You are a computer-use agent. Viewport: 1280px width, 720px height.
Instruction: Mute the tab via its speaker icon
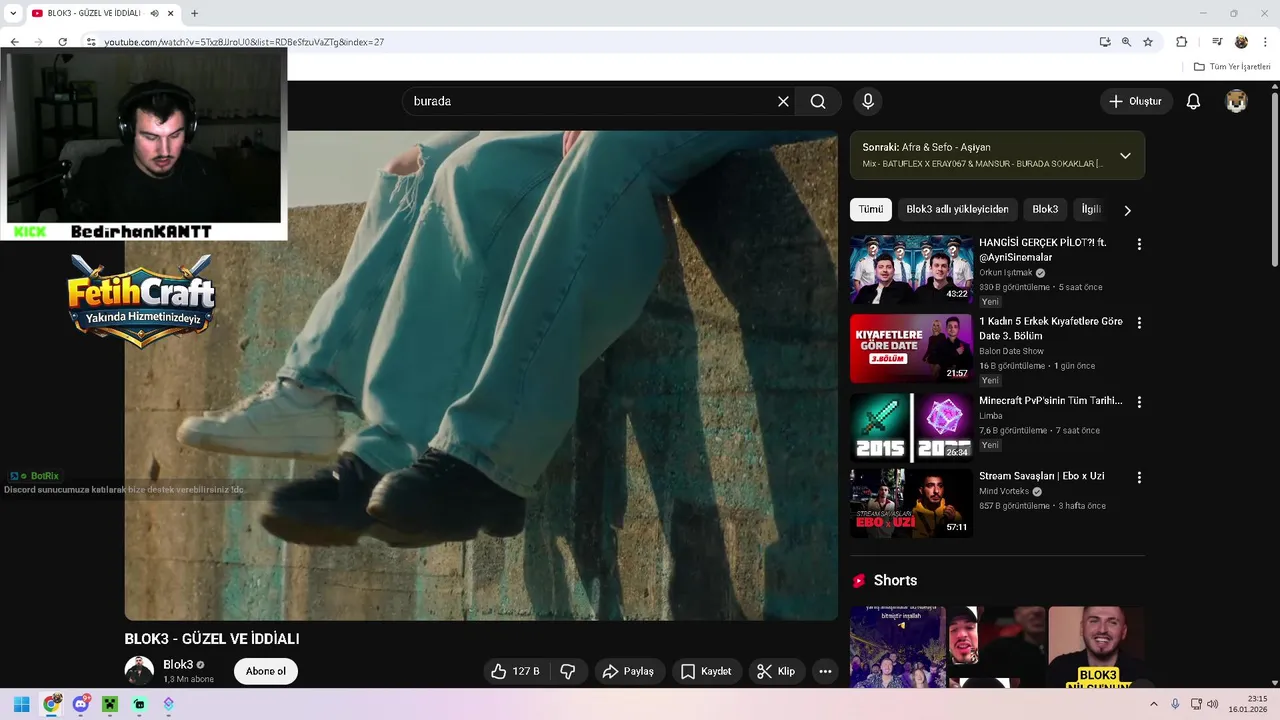pos(154,13)
